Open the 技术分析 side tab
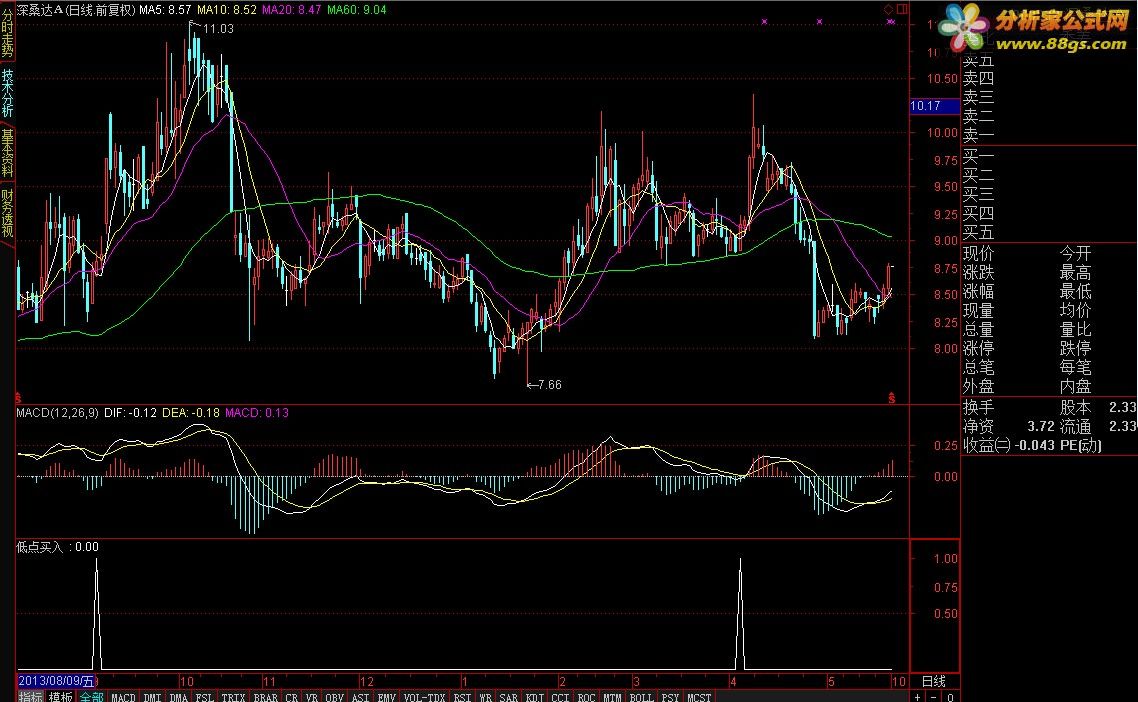The width and height of the screenshot is (1138, 702). 7,93
